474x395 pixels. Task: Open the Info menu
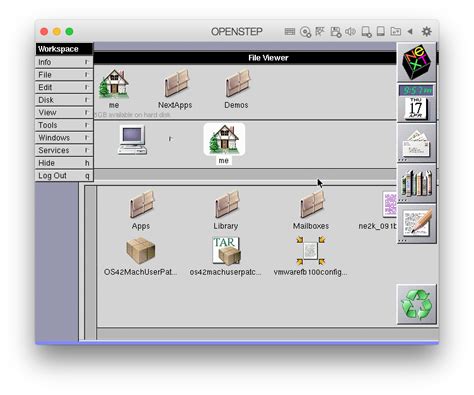click(64, 62)
